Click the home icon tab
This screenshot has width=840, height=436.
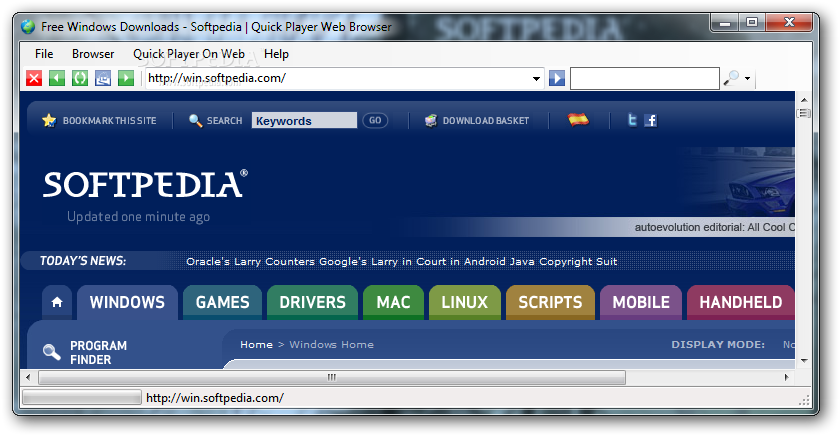click(57, 303)
